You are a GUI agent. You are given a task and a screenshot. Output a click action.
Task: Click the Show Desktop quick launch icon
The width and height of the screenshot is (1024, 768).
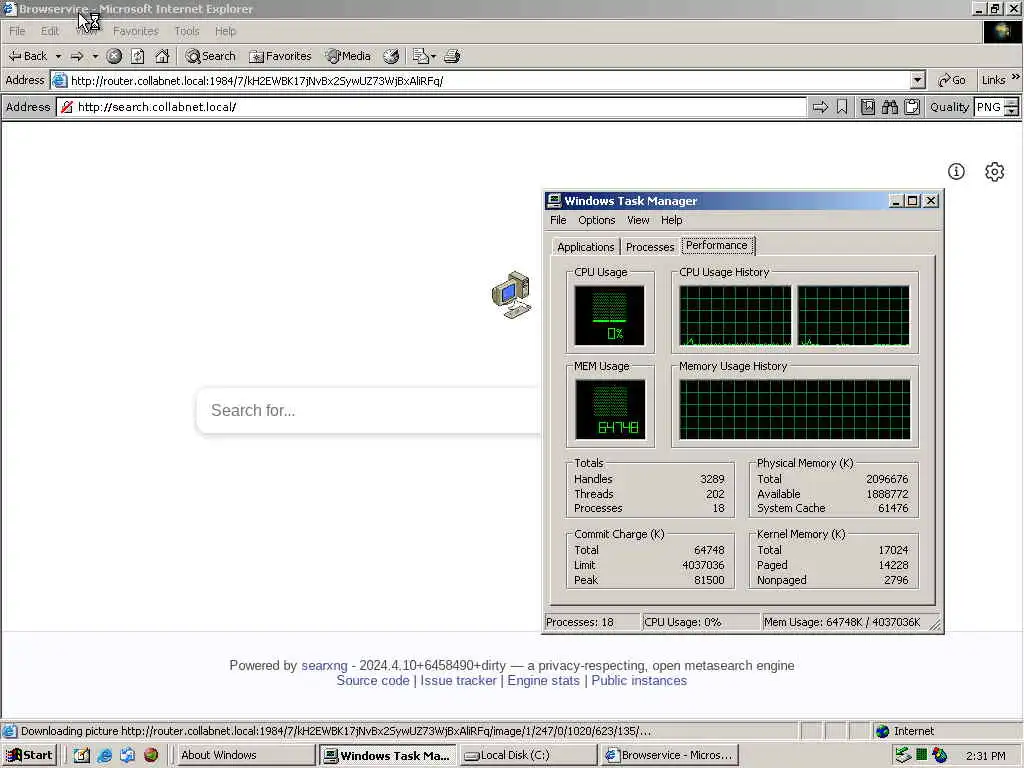click(81, 756)
